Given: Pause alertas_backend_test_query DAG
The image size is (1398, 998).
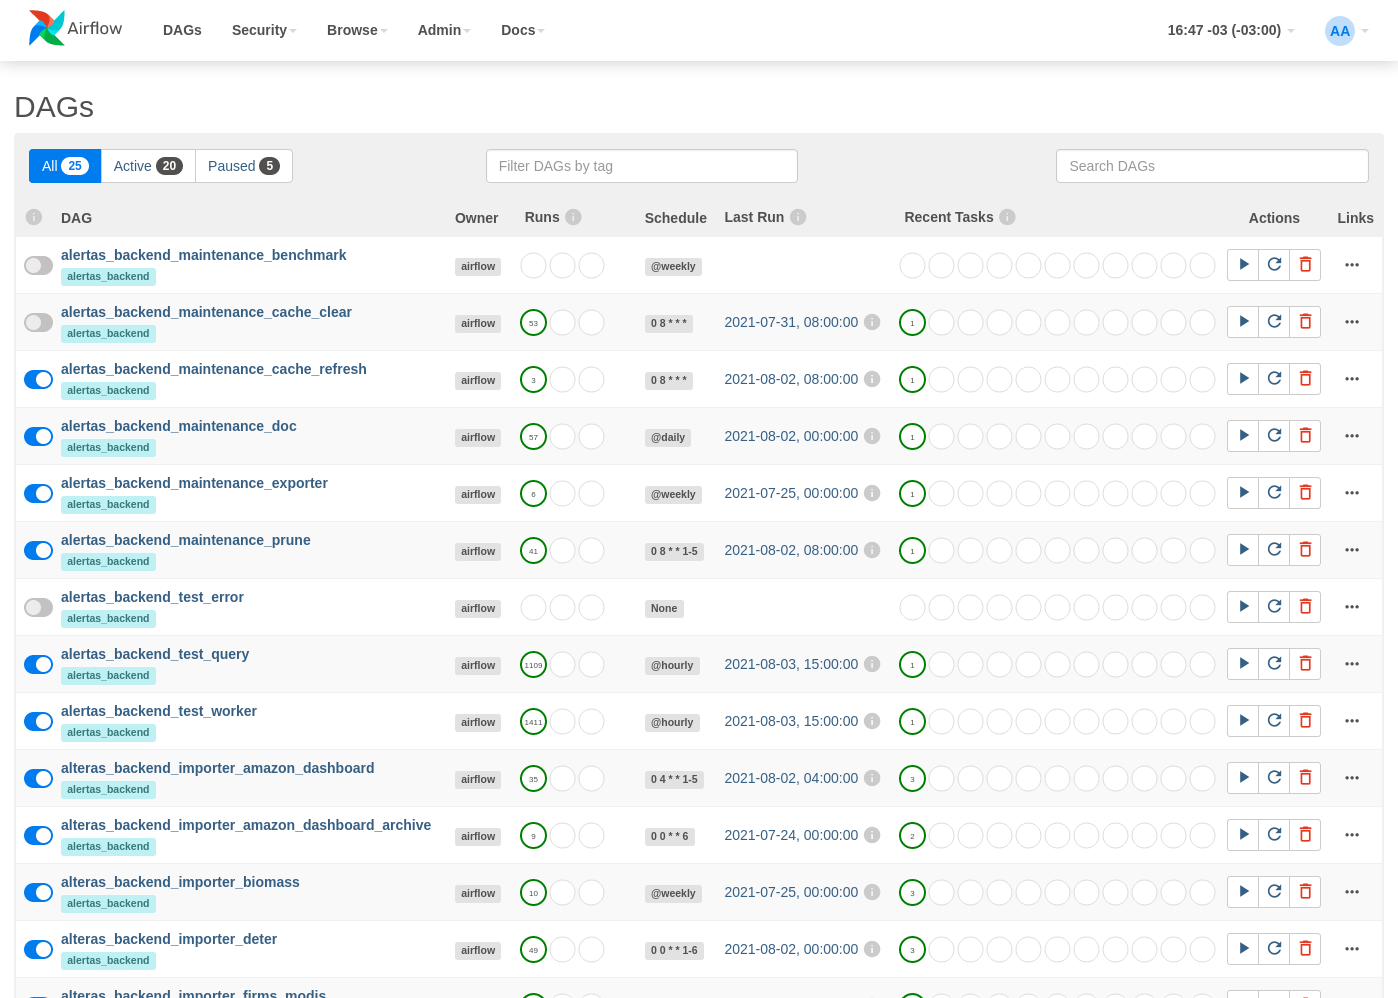Looking at the screenshot, I should click(38, 664).
